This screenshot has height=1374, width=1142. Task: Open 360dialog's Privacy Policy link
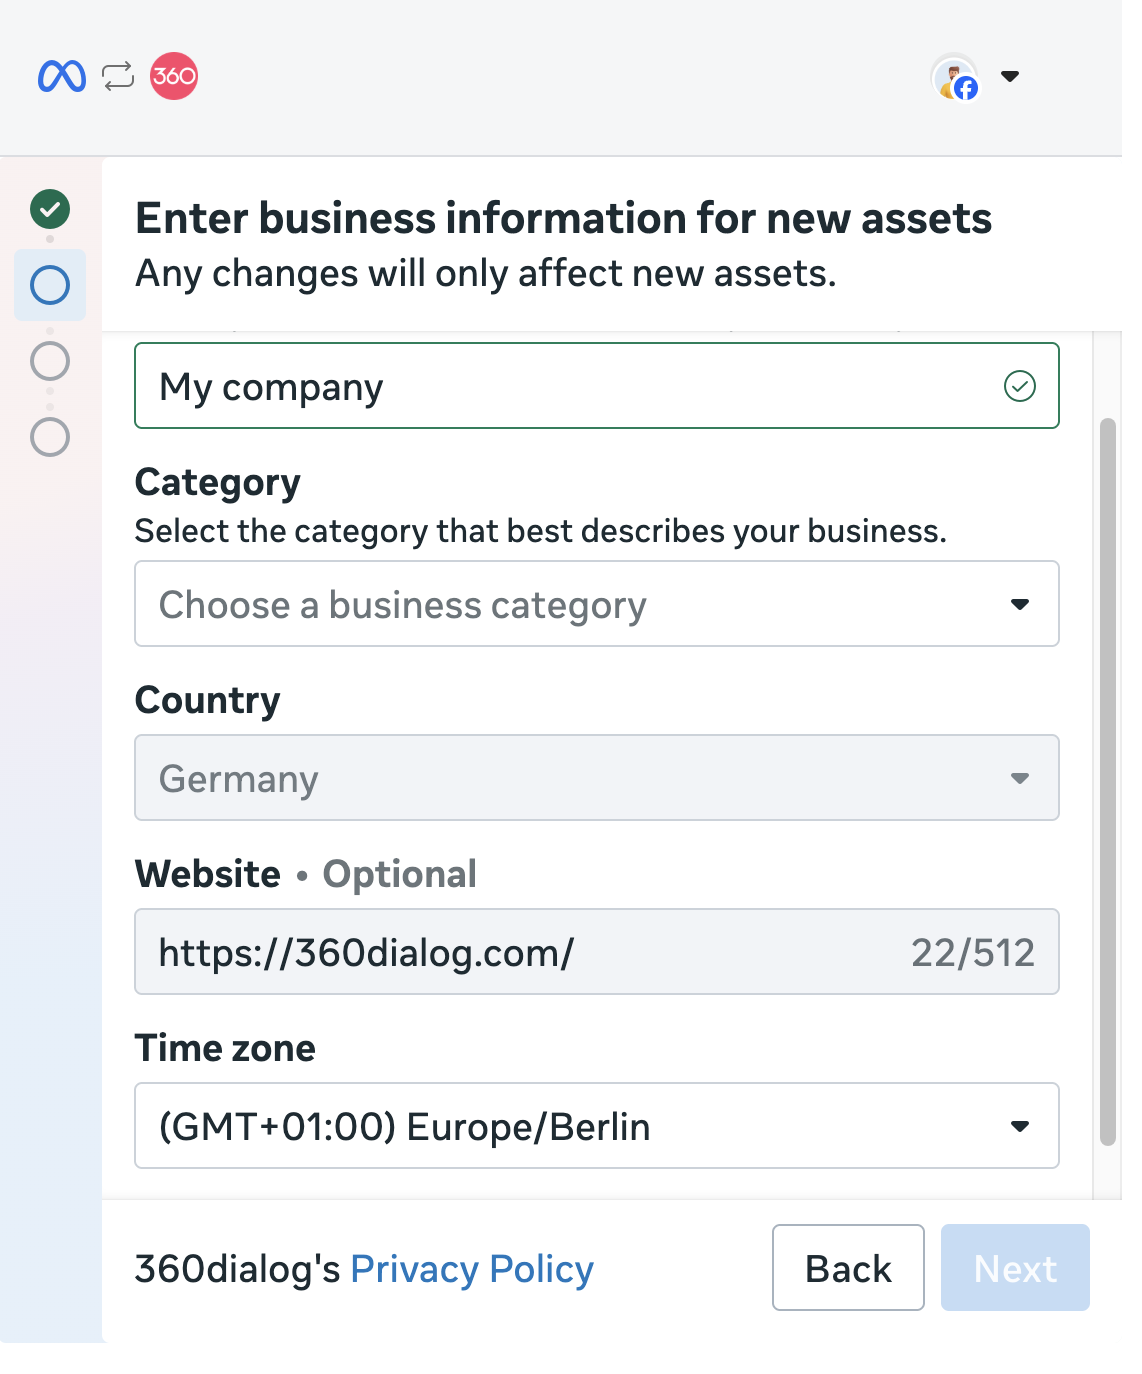click(x=471, y=1269)
